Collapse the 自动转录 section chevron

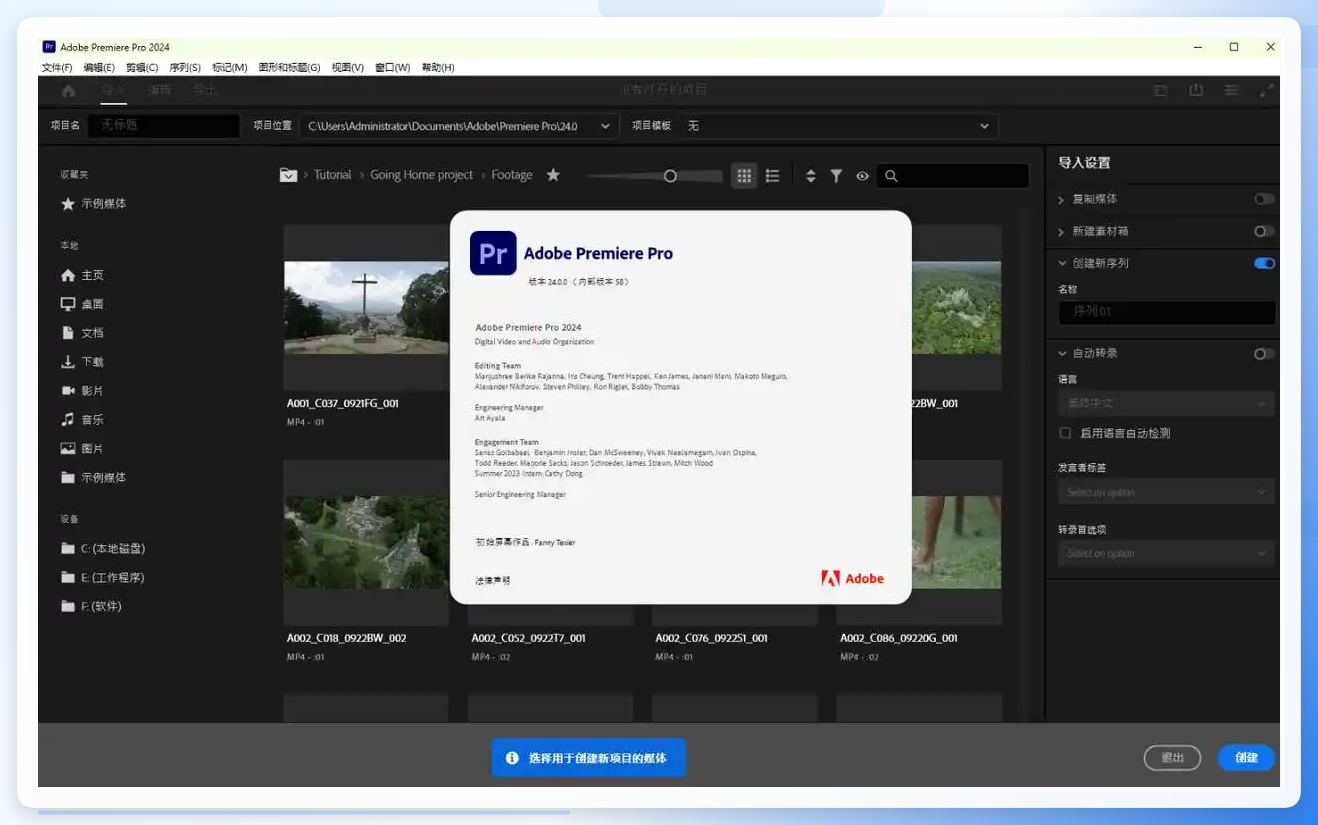(1061, 353)
